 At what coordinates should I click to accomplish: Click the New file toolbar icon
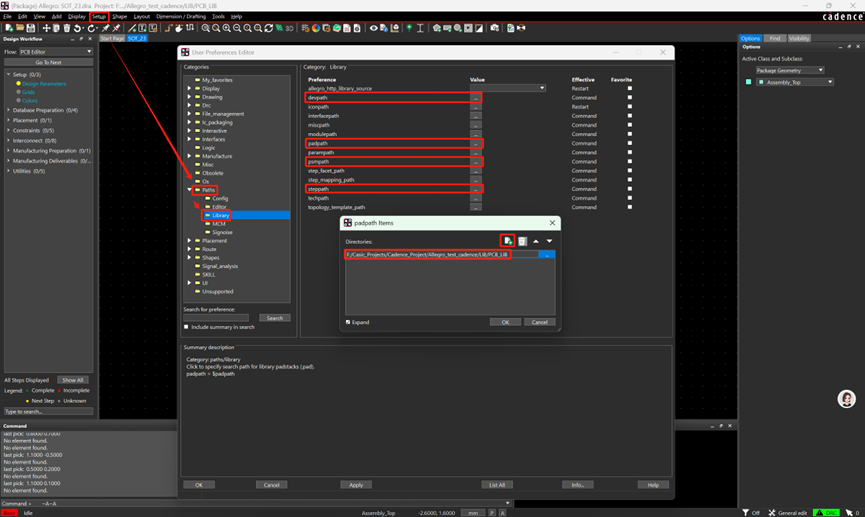click(9, 28)
